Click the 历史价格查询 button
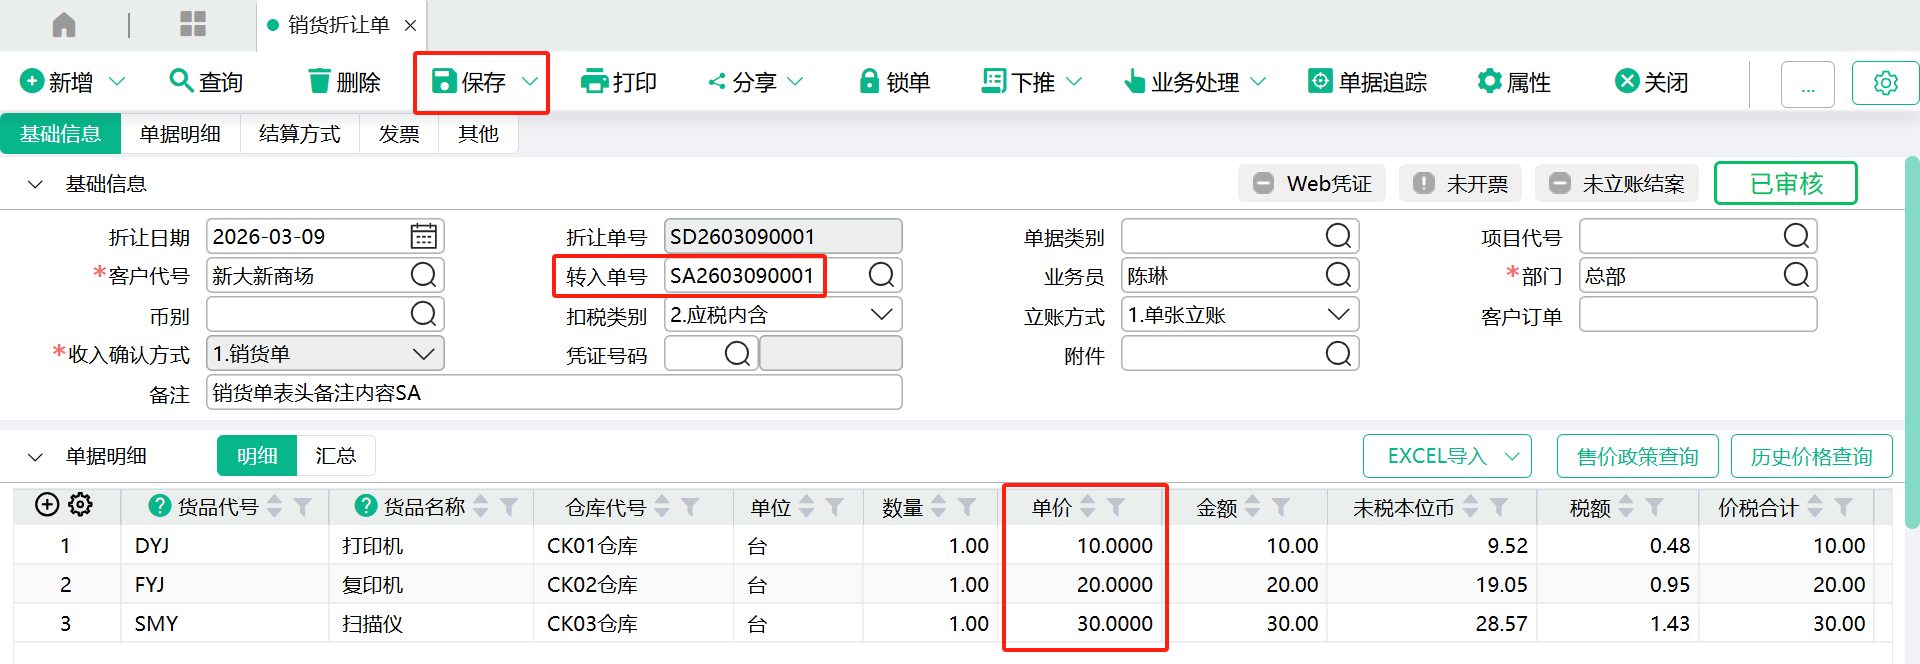 1811,457
